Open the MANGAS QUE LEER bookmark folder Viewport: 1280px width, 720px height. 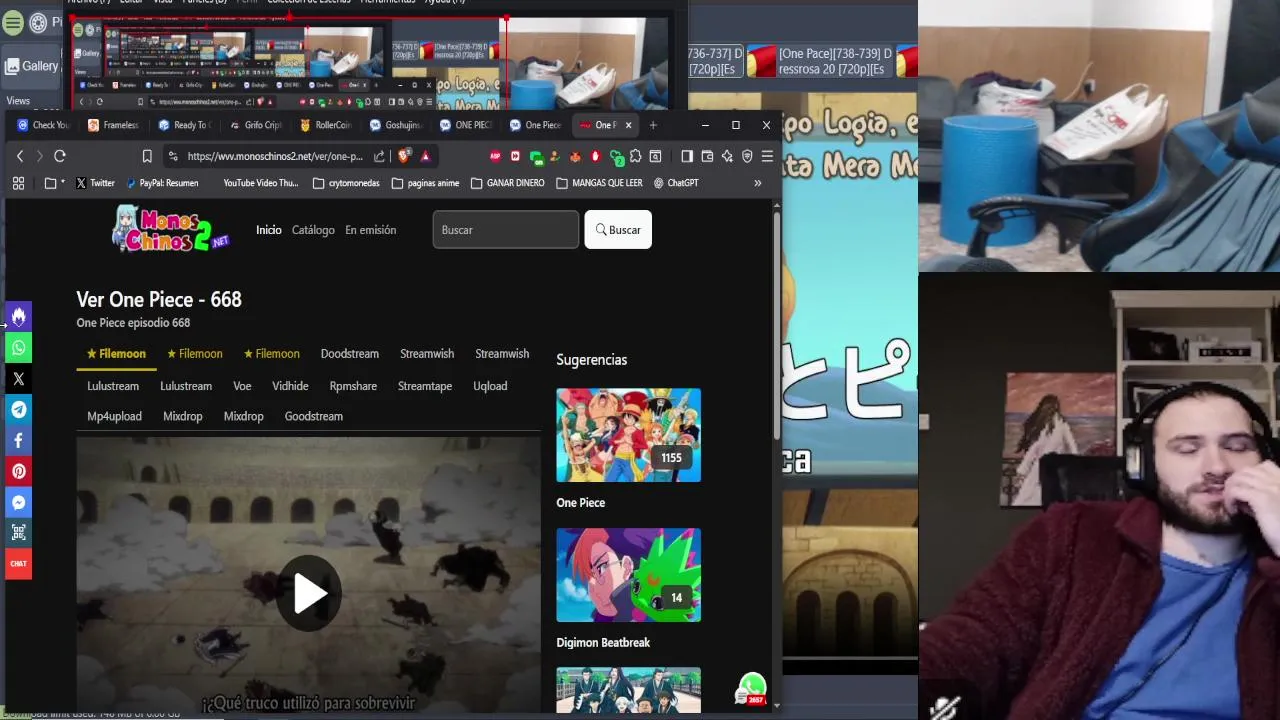coord(599,183)
